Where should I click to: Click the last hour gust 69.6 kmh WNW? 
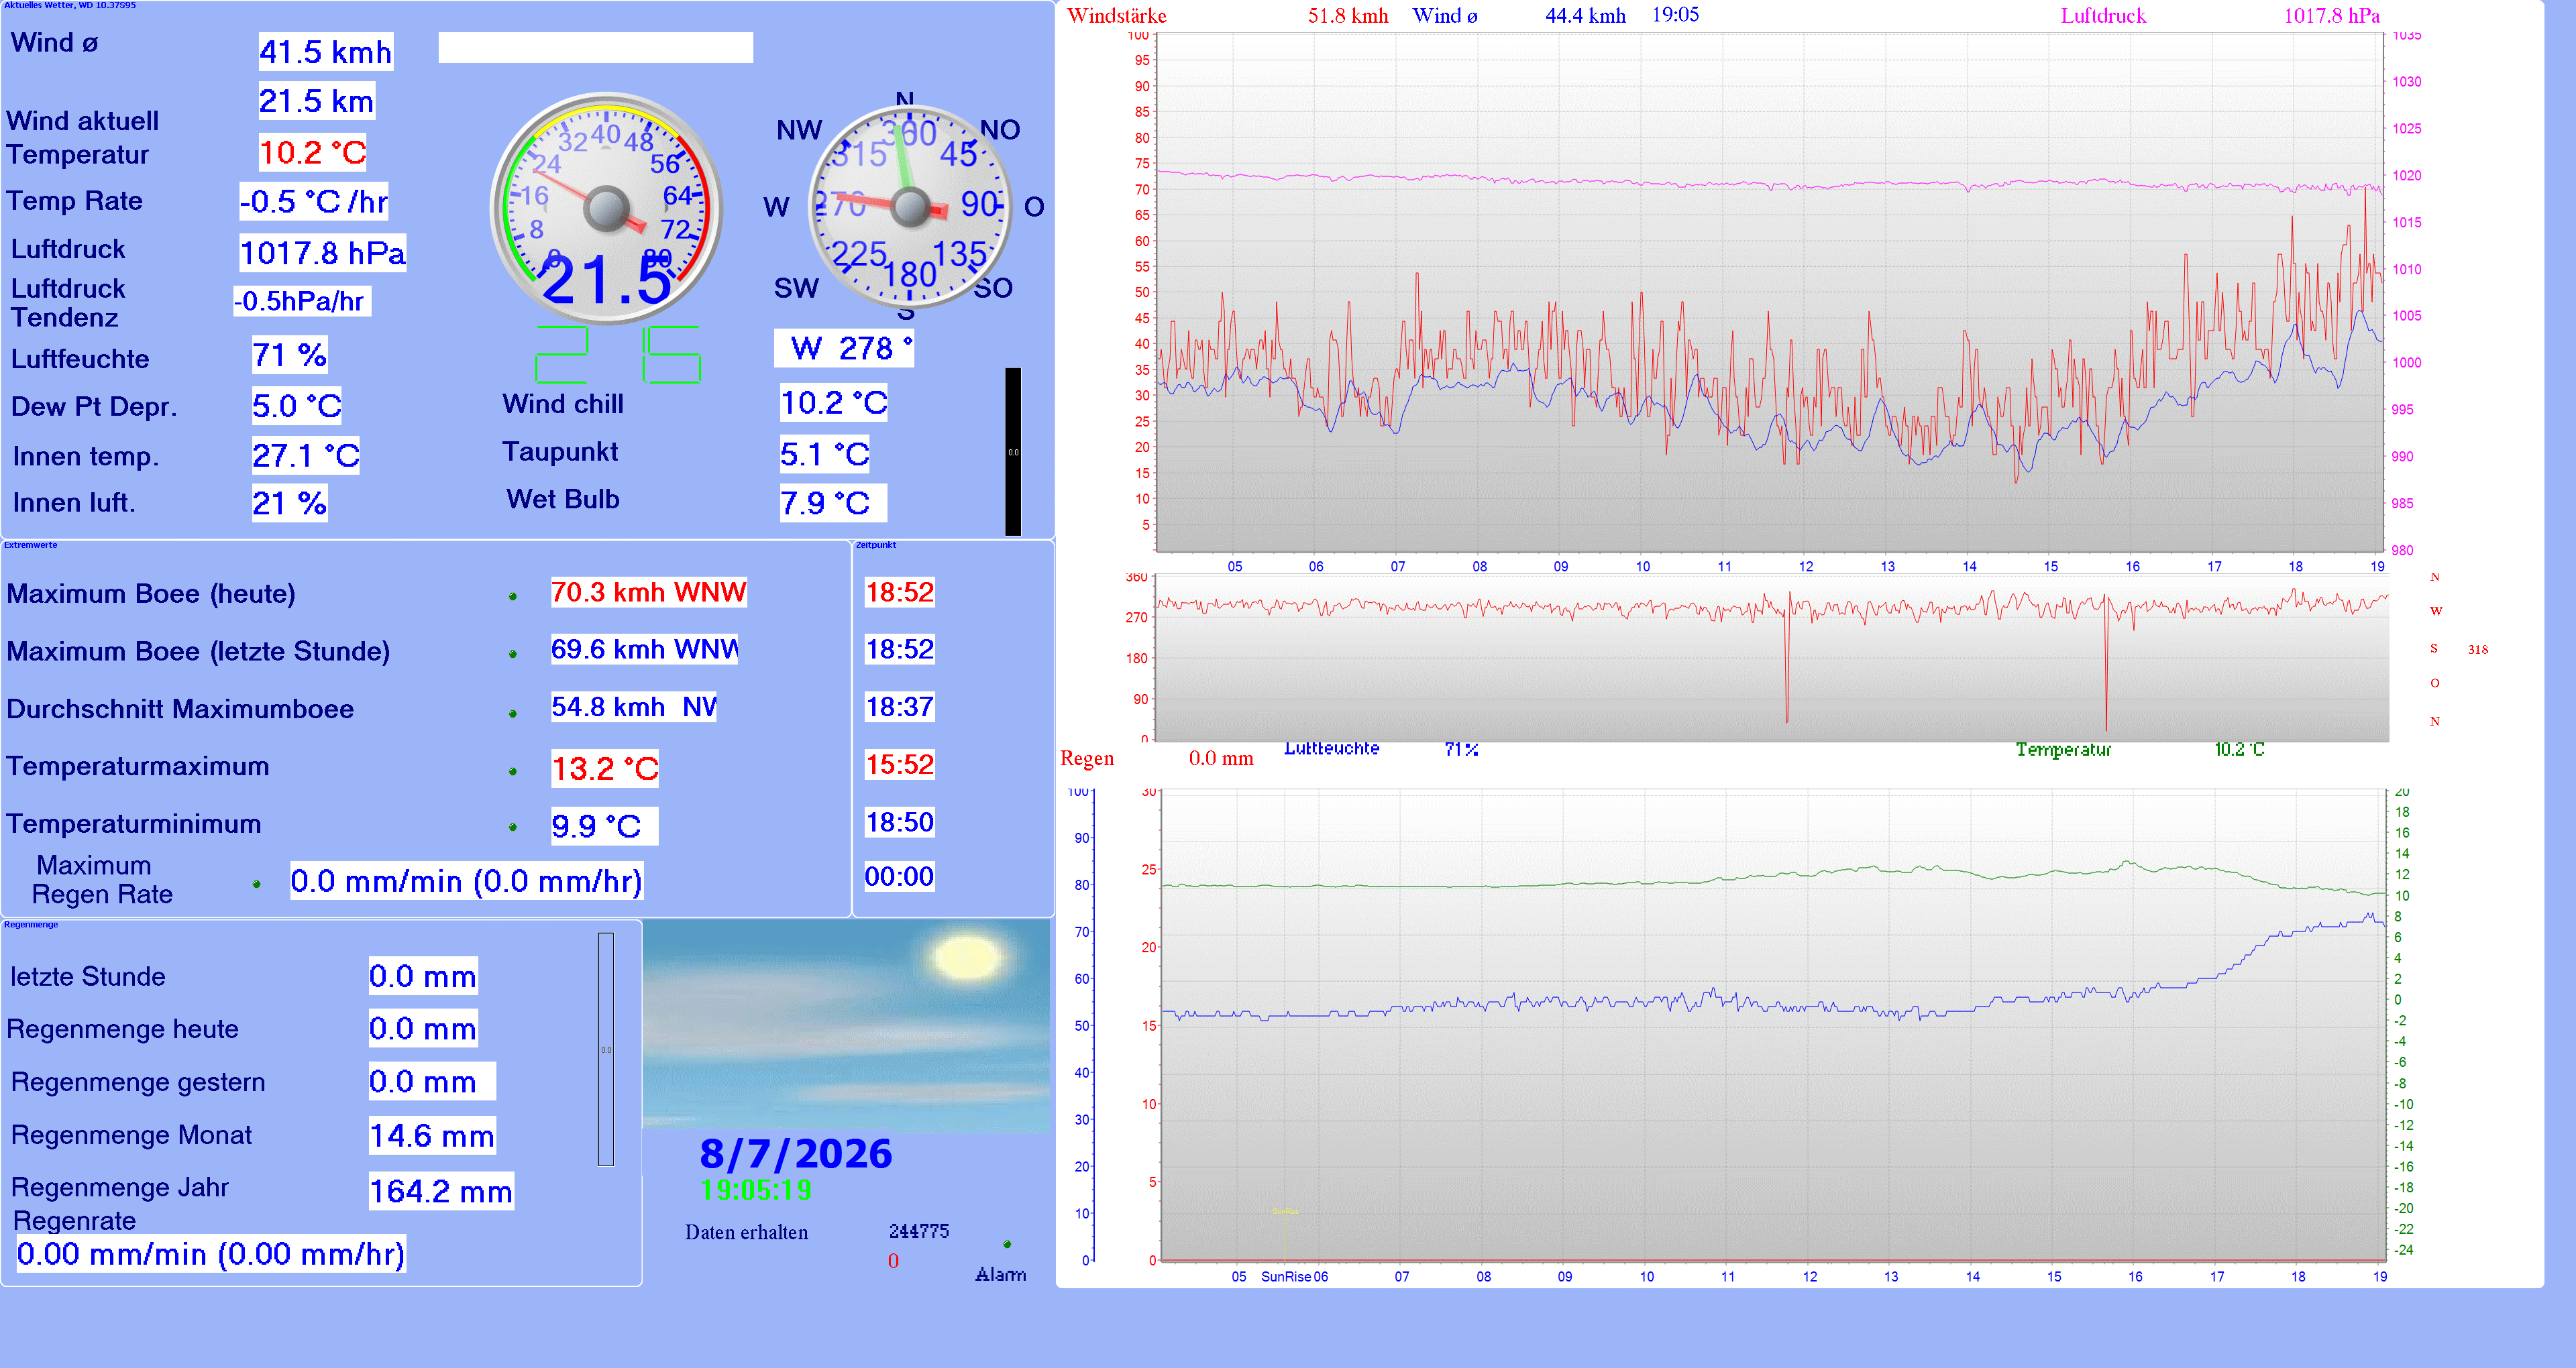point(645,650)
